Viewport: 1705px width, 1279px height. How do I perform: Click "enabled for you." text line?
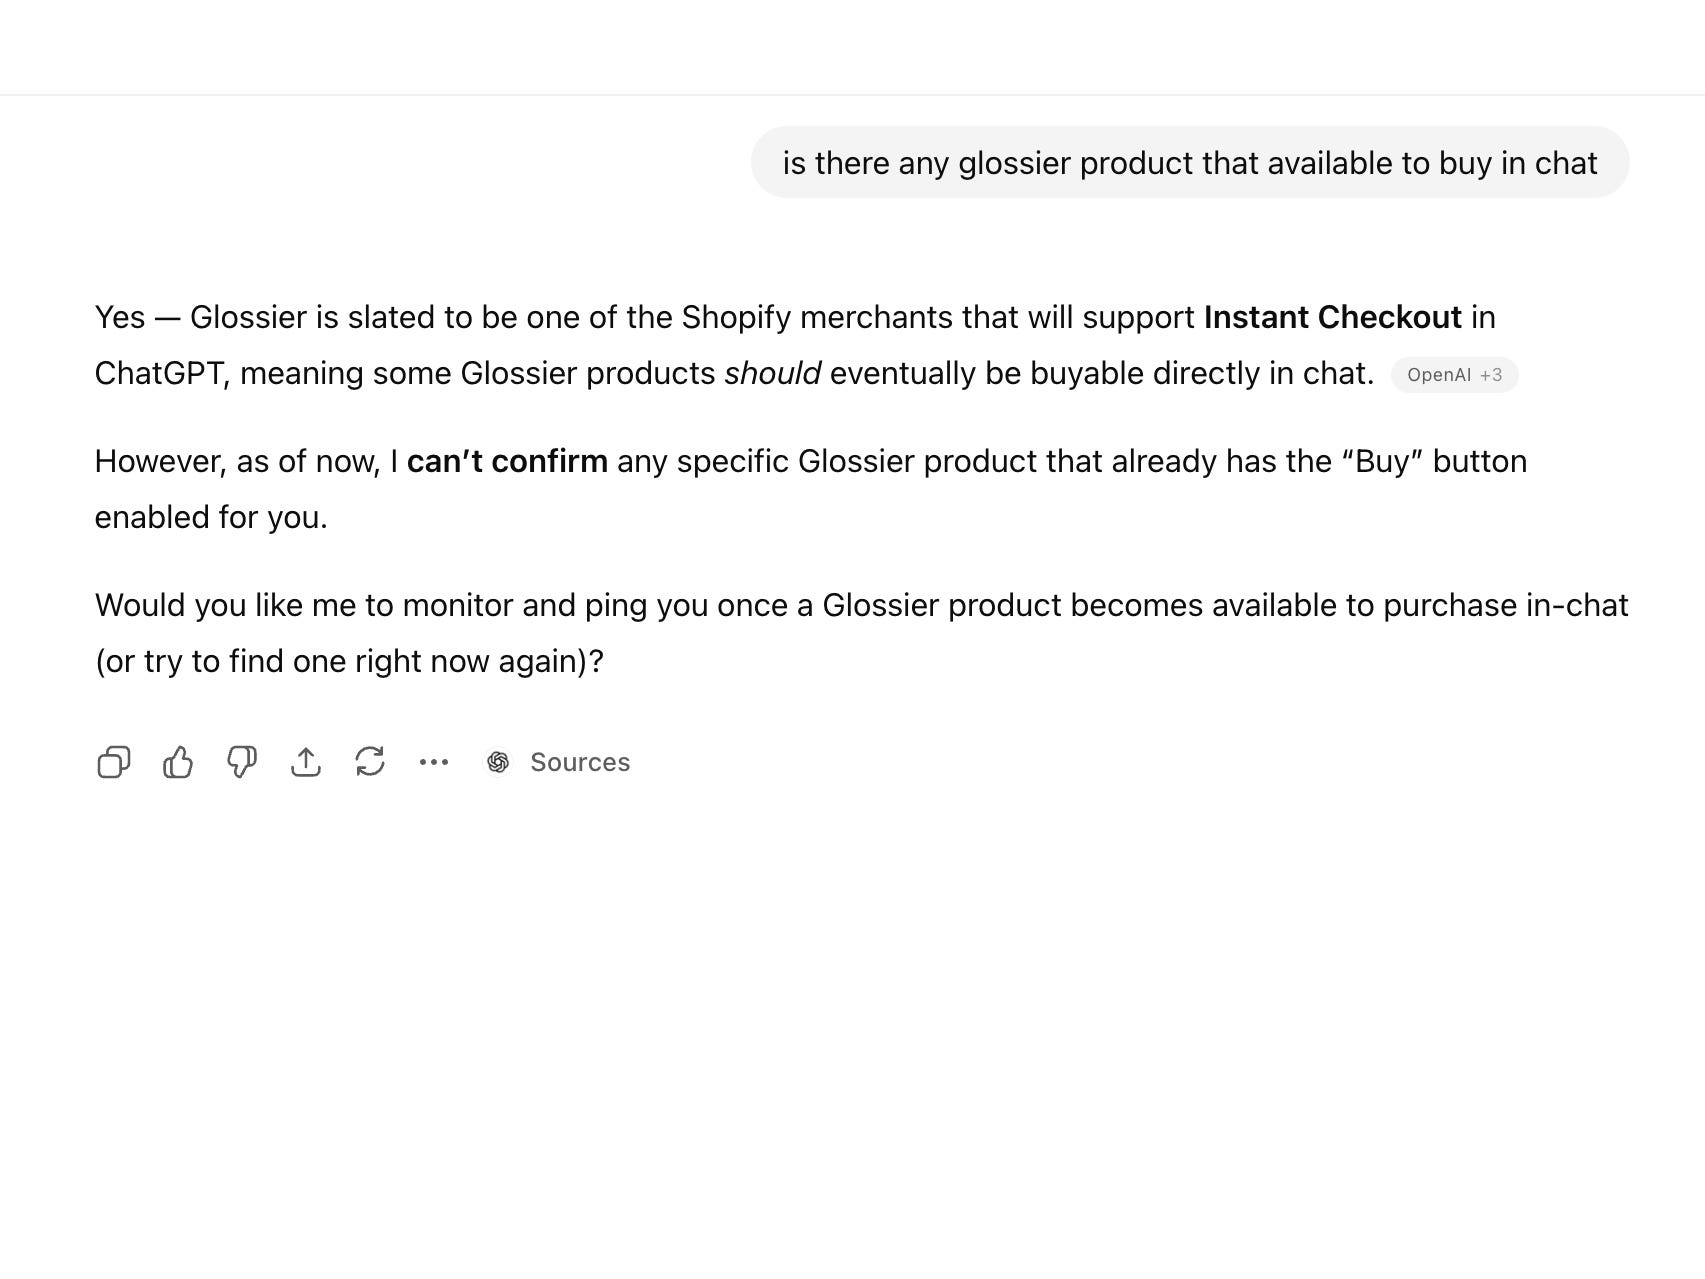pos(211,517)
